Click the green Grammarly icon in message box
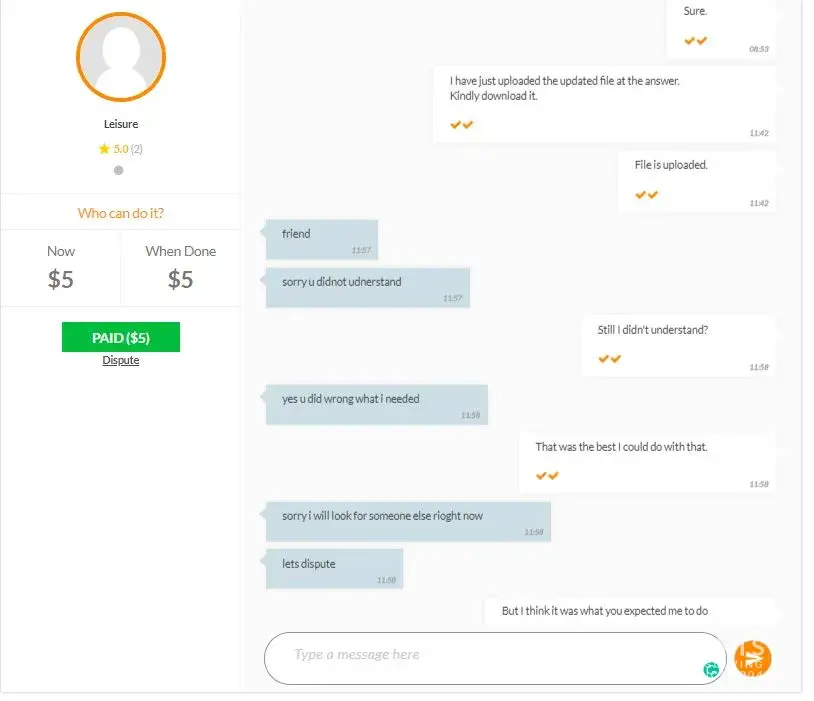 [x=711, y=669]
